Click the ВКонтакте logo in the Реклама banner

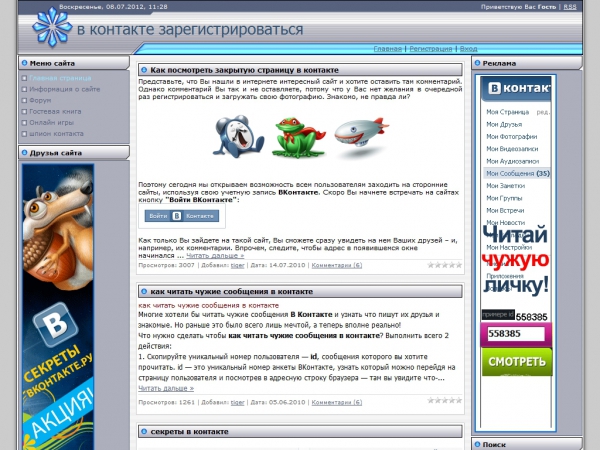[515, 89]
